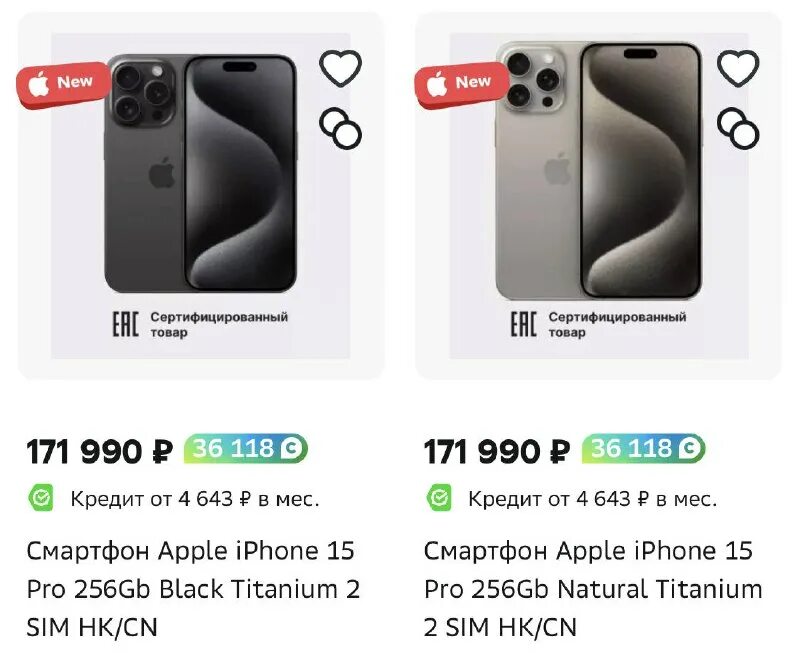Image resolution: width=800 pixels, height=661 pixels.
Task: Open iPhone 15 Pro Natural Titanium title link
Action: tap(592, 589)
